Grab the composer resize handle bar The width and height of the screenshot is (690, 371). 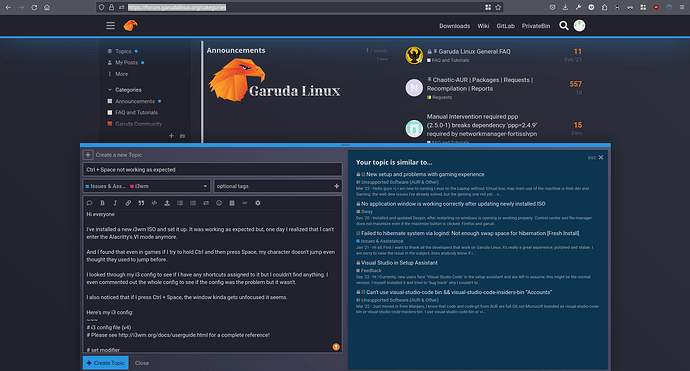pyautogui.click(x=345, y=145)
